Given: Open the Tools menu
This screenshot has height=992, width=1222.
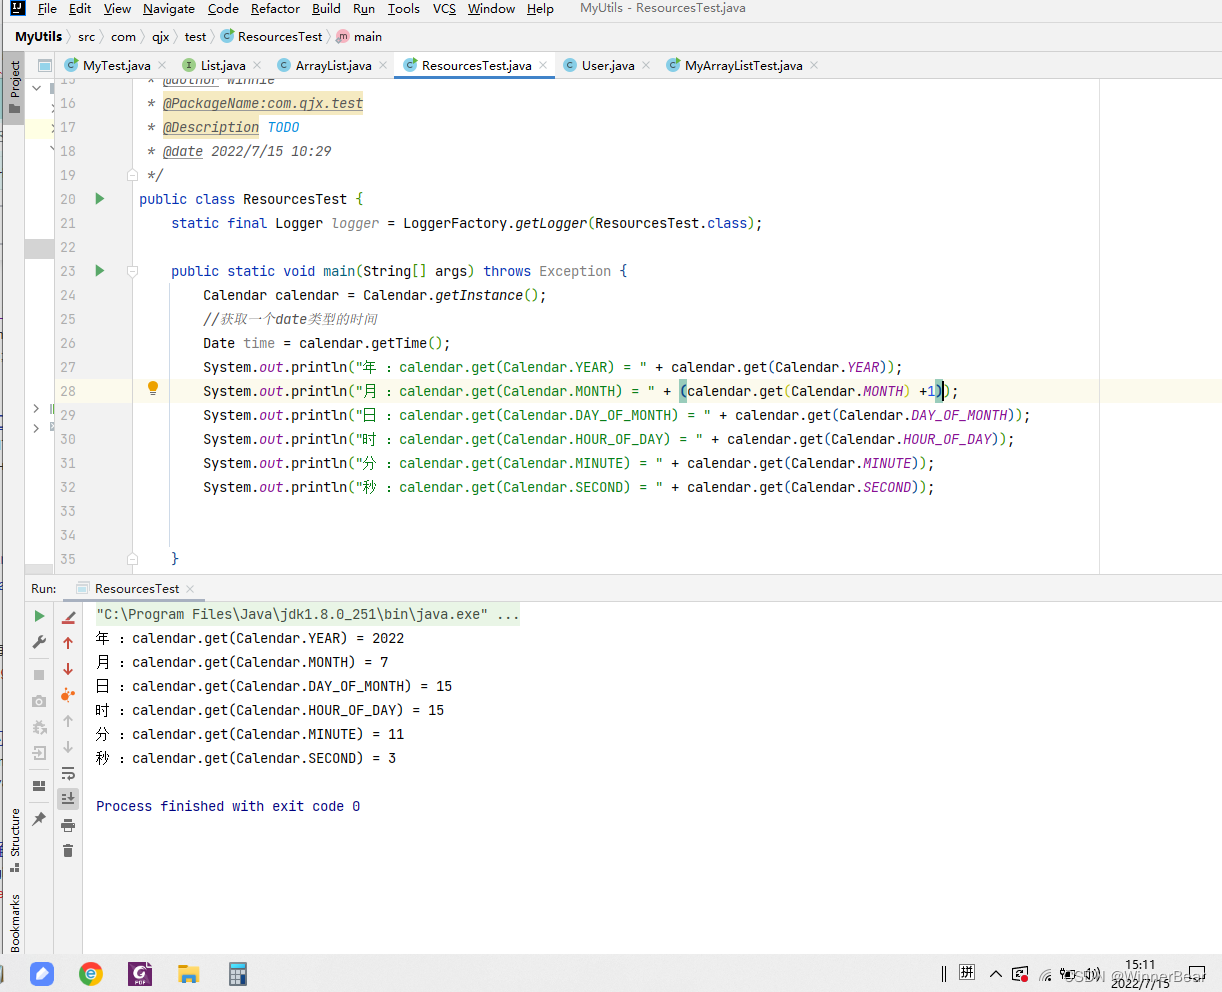Looking at the screenshot, I should (404, 9).
